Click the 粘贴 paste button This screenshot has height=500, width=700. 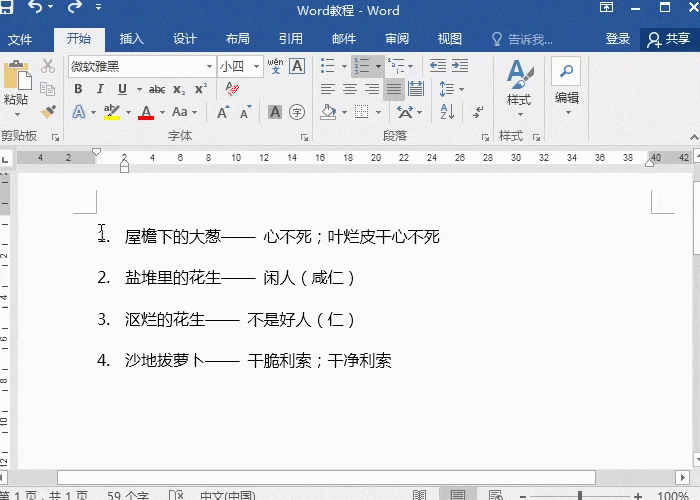(x=17, y=88)
